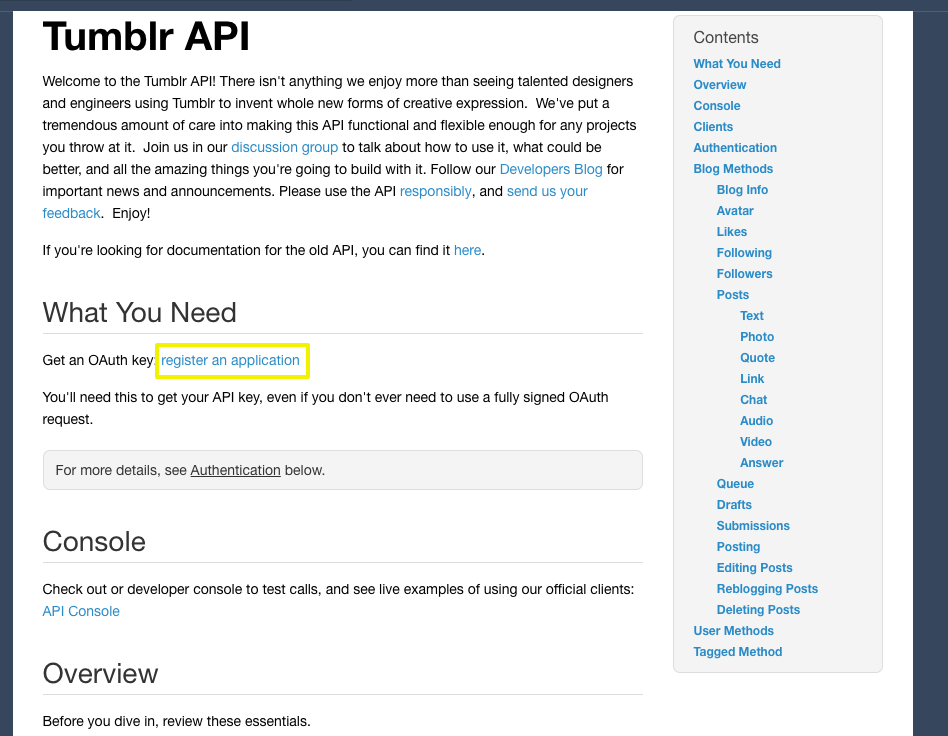Image resolution: width=948 pixels, height=736 pixels.
Task: Open Tagged Method in Contents
Action: point(738,652)
